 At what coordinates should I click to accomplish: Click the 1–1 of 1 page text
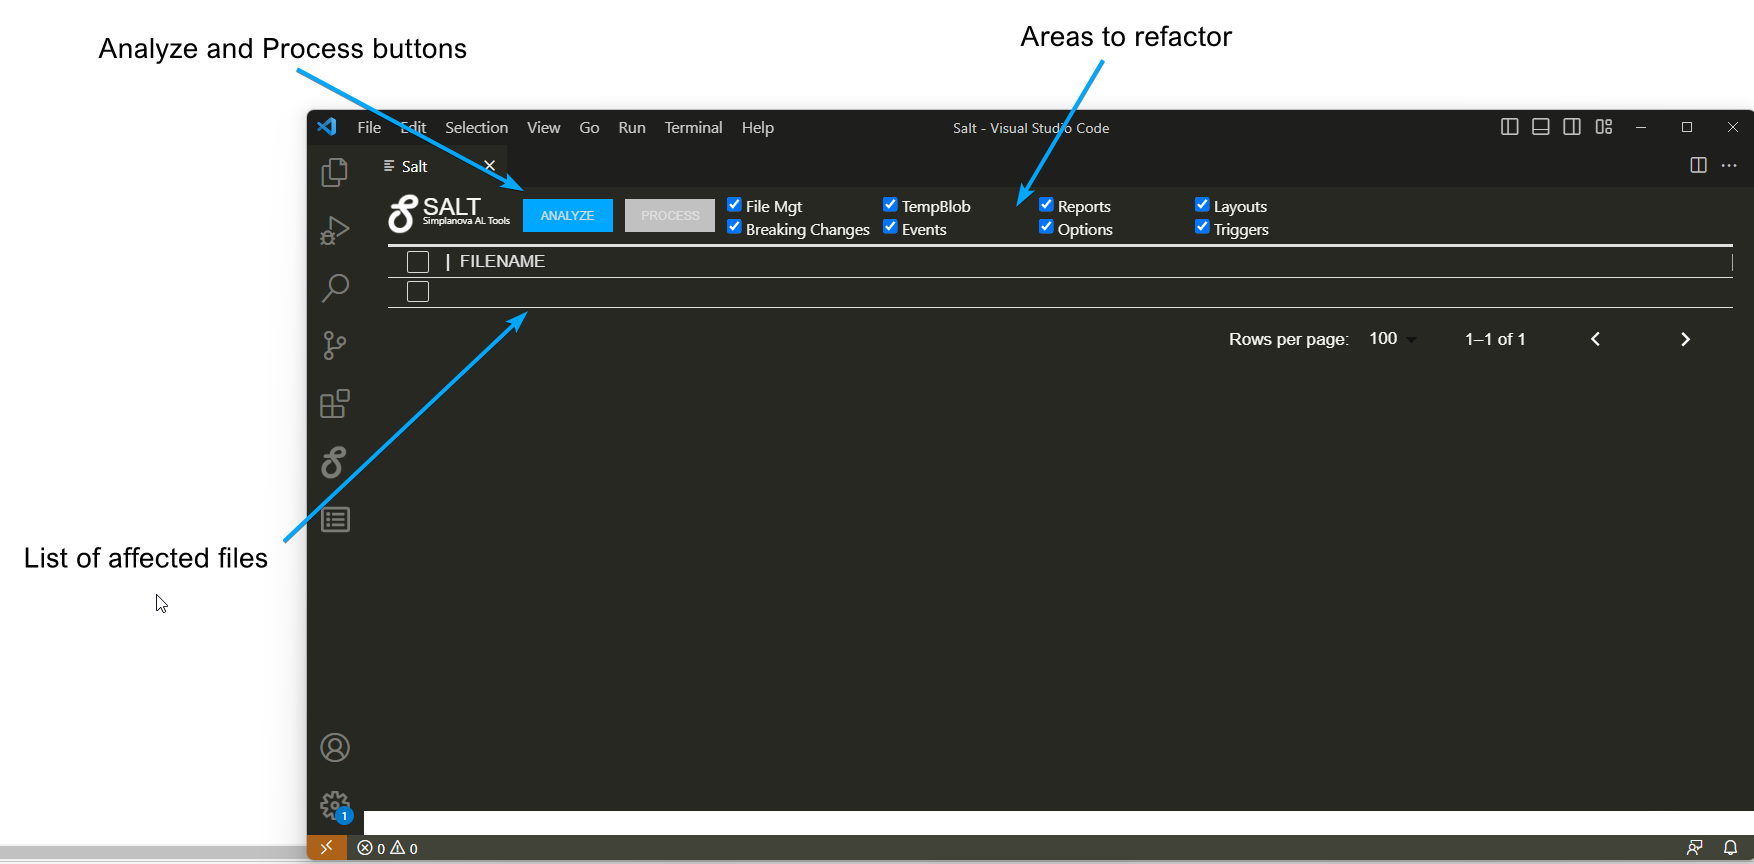1495,339
